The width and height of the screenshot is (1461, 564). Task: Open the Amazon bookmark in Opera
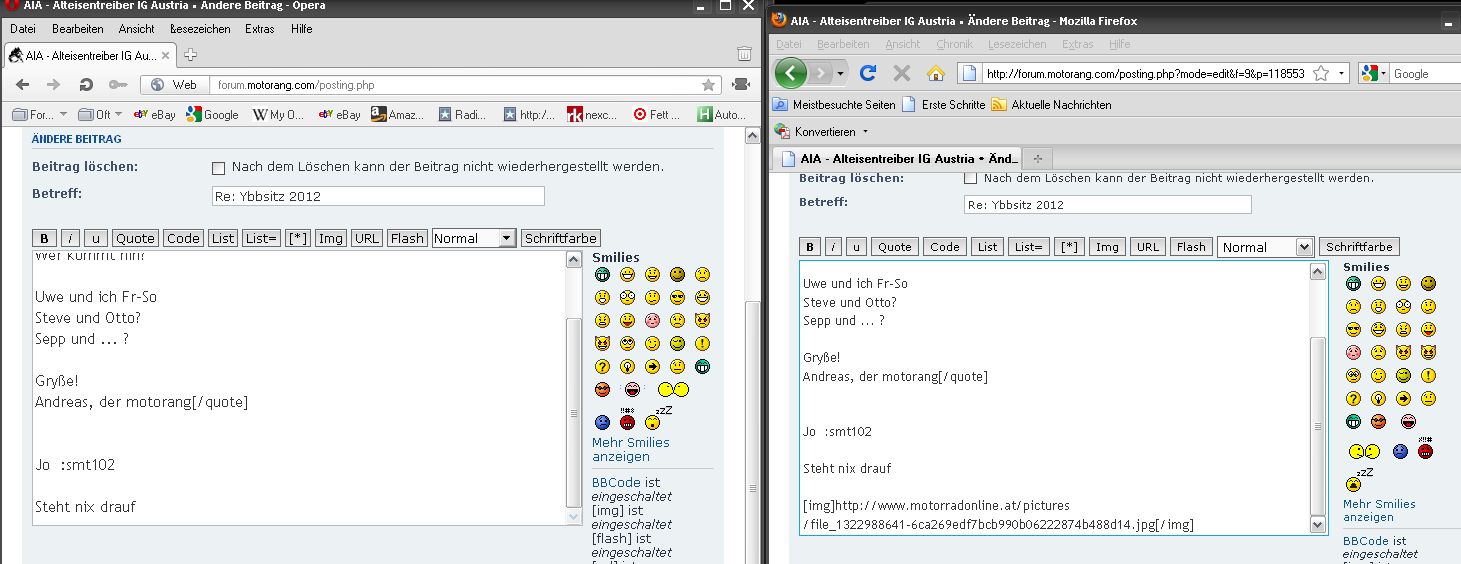(x=397, y=114)
